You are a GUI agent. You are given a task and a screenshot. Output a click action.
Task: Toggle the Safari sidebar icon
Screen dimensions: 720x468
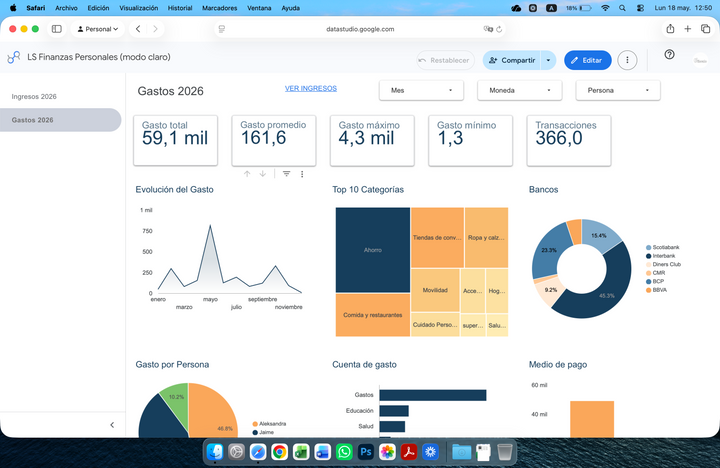57,29
